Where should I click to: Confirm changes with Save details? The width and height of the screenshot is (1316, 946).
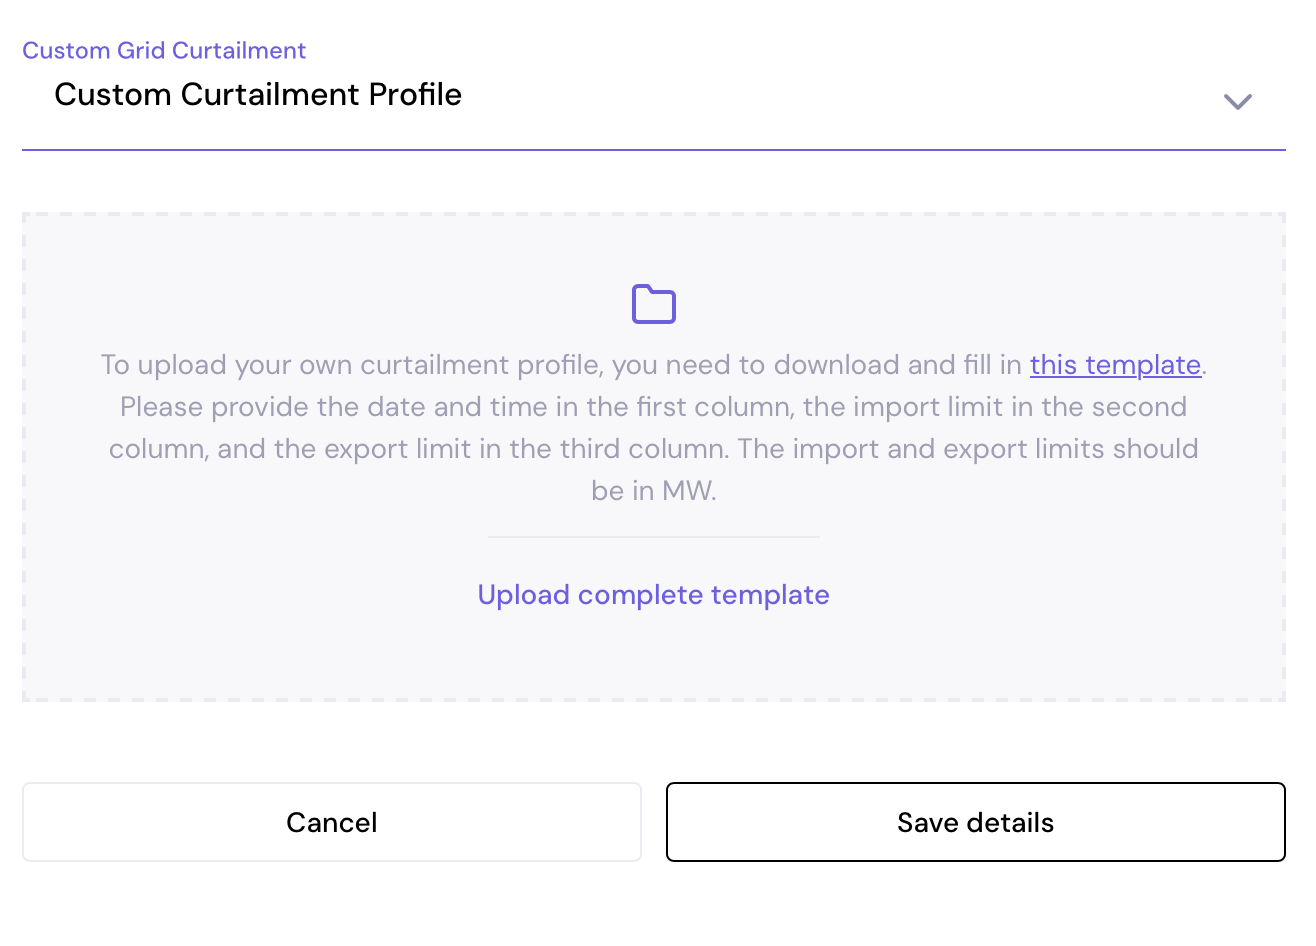pyautogui.click(x=975, y=821)
